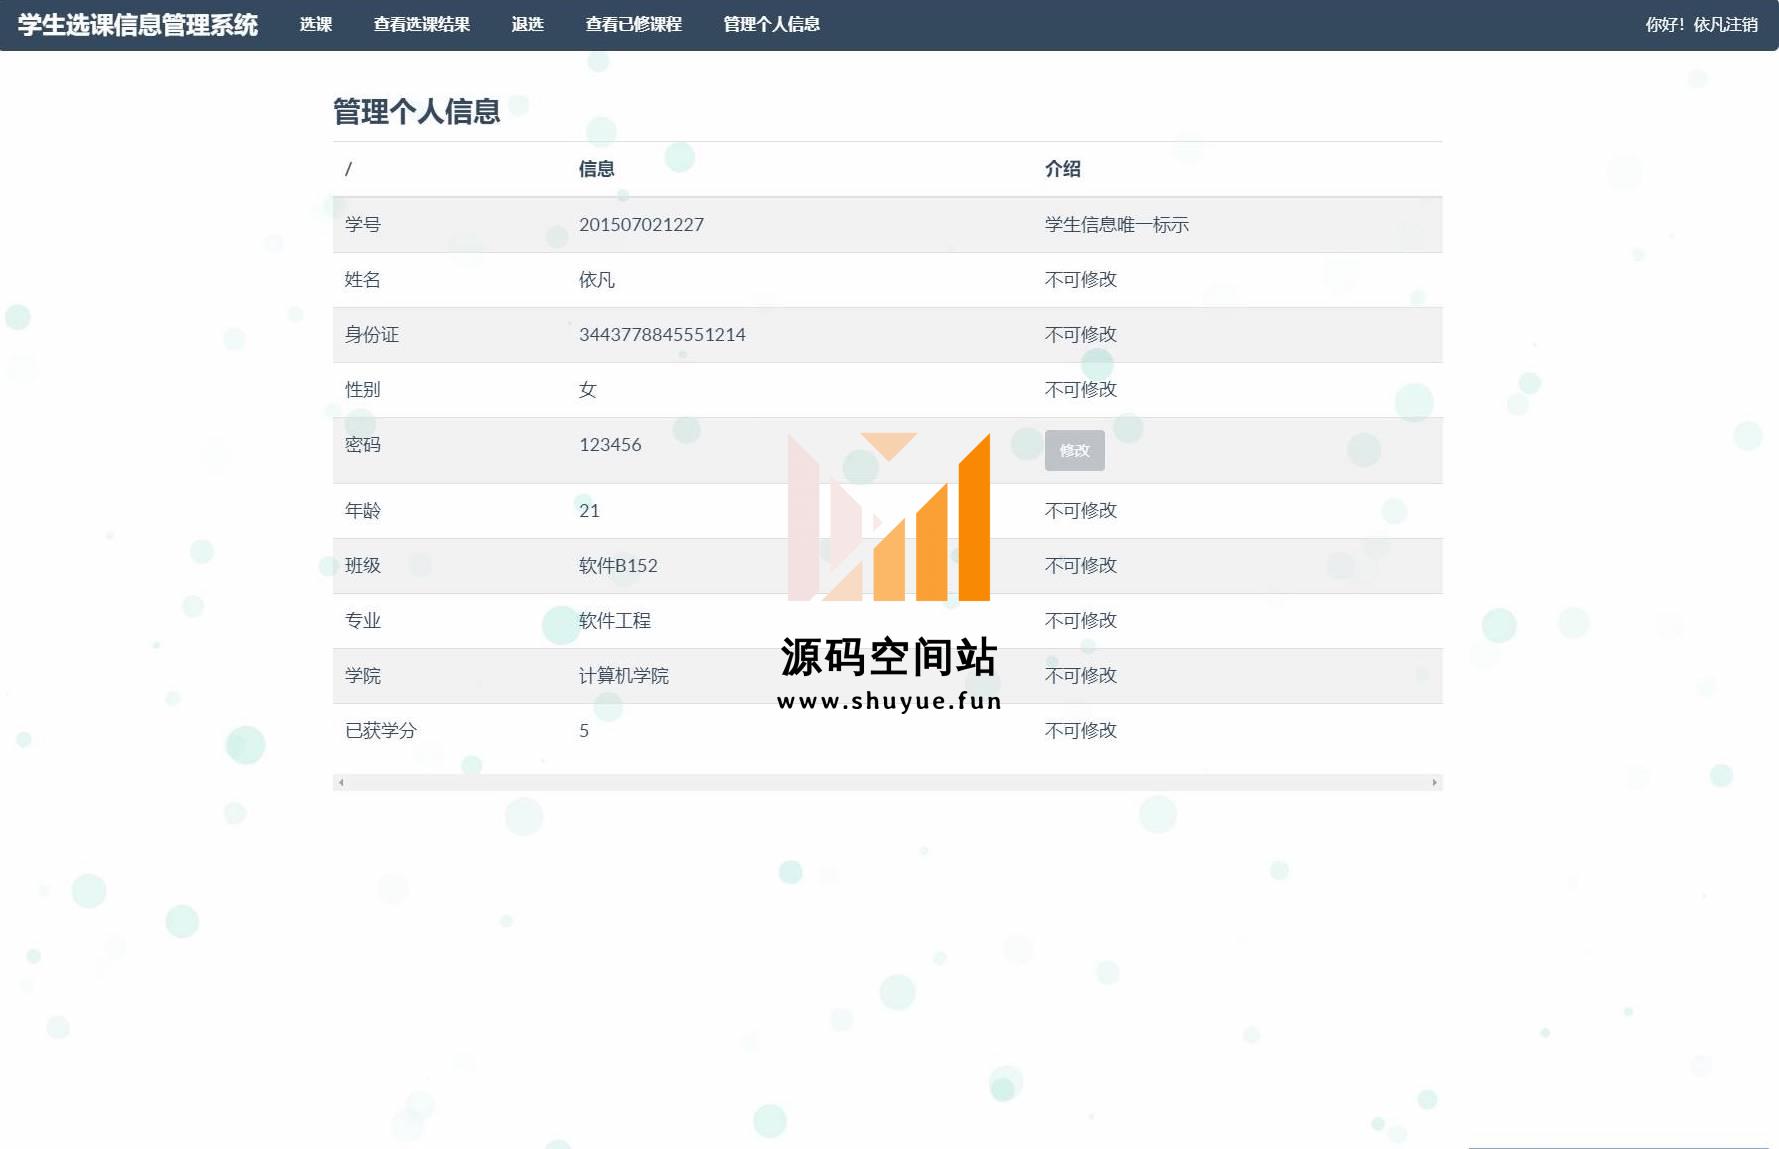This screenshot has height=1149, width=1779.
Task: Click the 学生选课信息管理系统 brand title
Action: 138,25
